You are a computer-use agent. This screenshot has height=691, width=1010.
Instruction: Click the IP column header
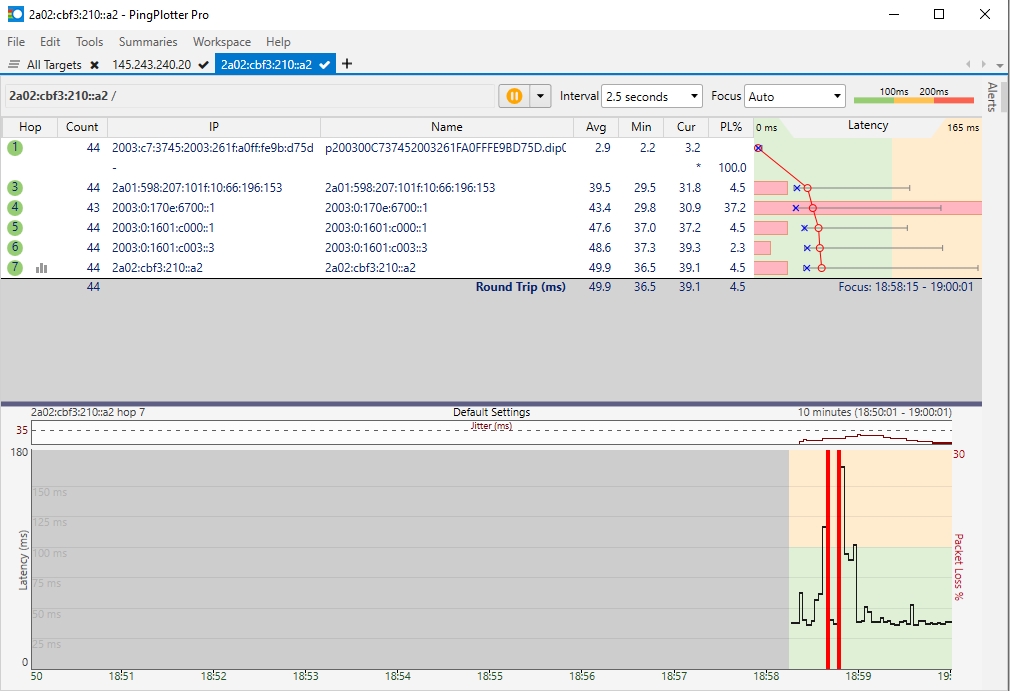214,127
